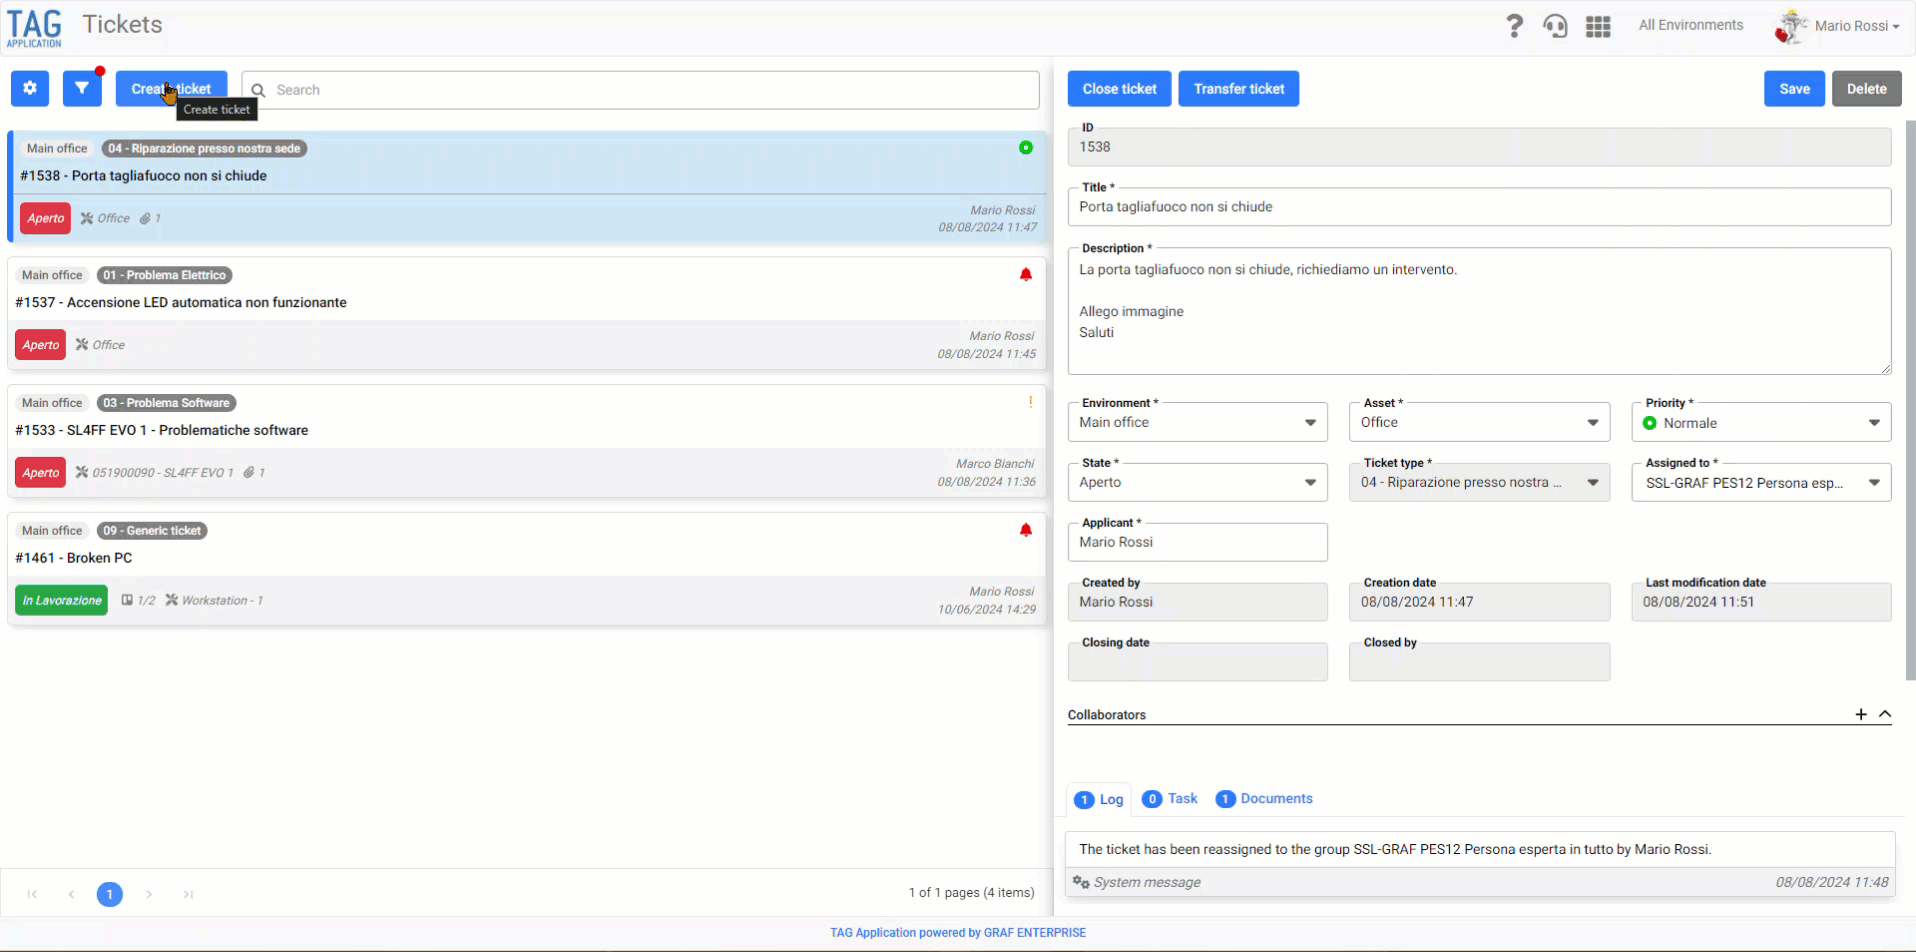The height and width of the screenshot is (952, 1916).
Task: Open the help question mark icon
Action: click(x=1514, y=26)
